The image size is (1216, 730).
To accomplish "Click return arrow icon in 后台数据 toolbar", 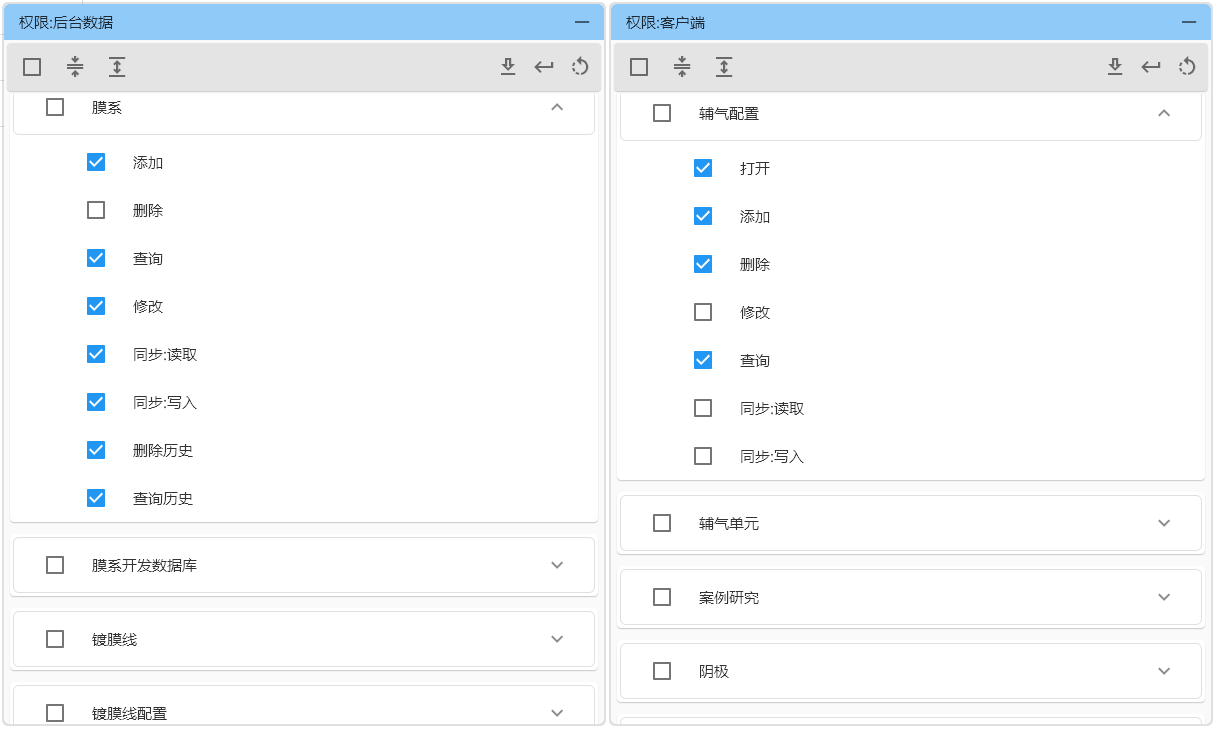I will pyautogui.click(x=544, y=67).
